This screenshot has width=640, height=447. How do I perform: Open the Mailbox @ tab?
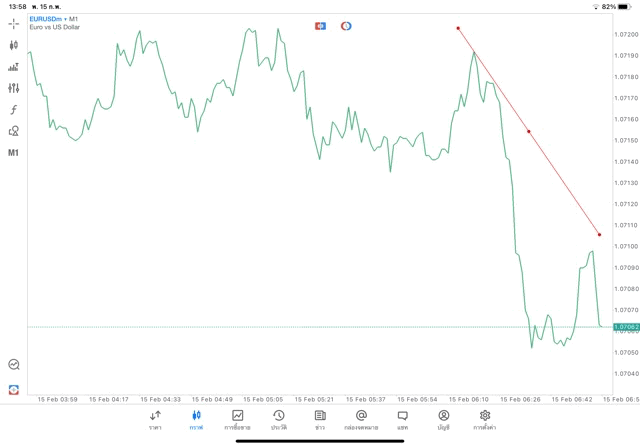tap(361, 419)
